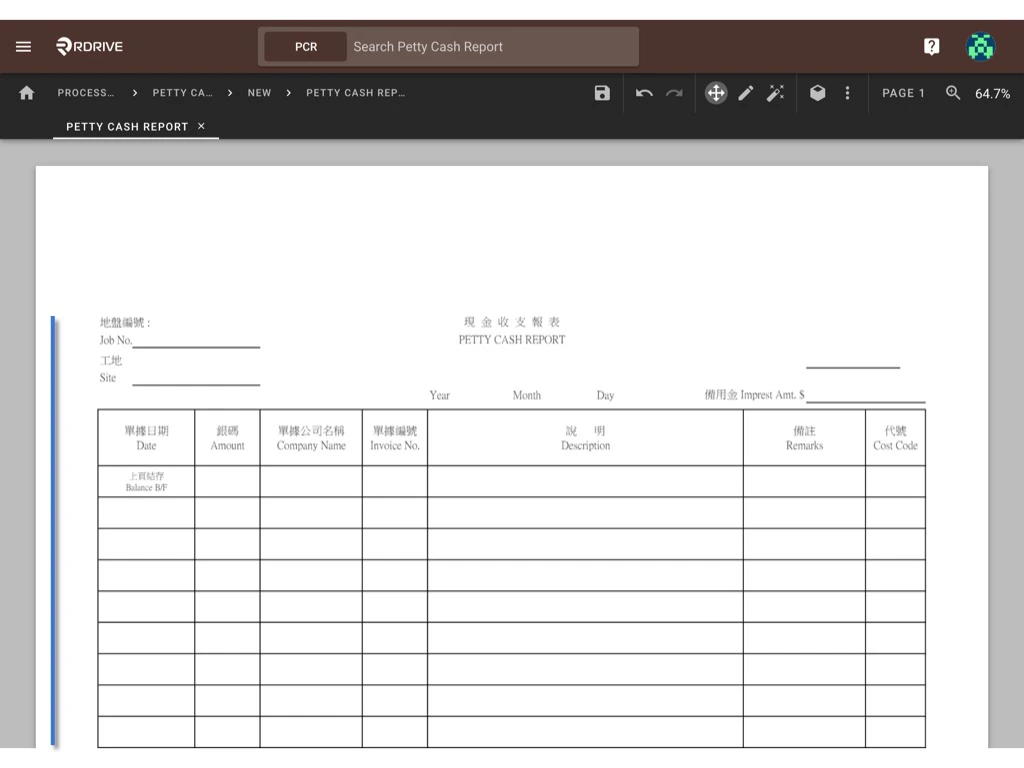Click the PROCESS breadcrumb link

pyautogui.click(x=86, y=92)
